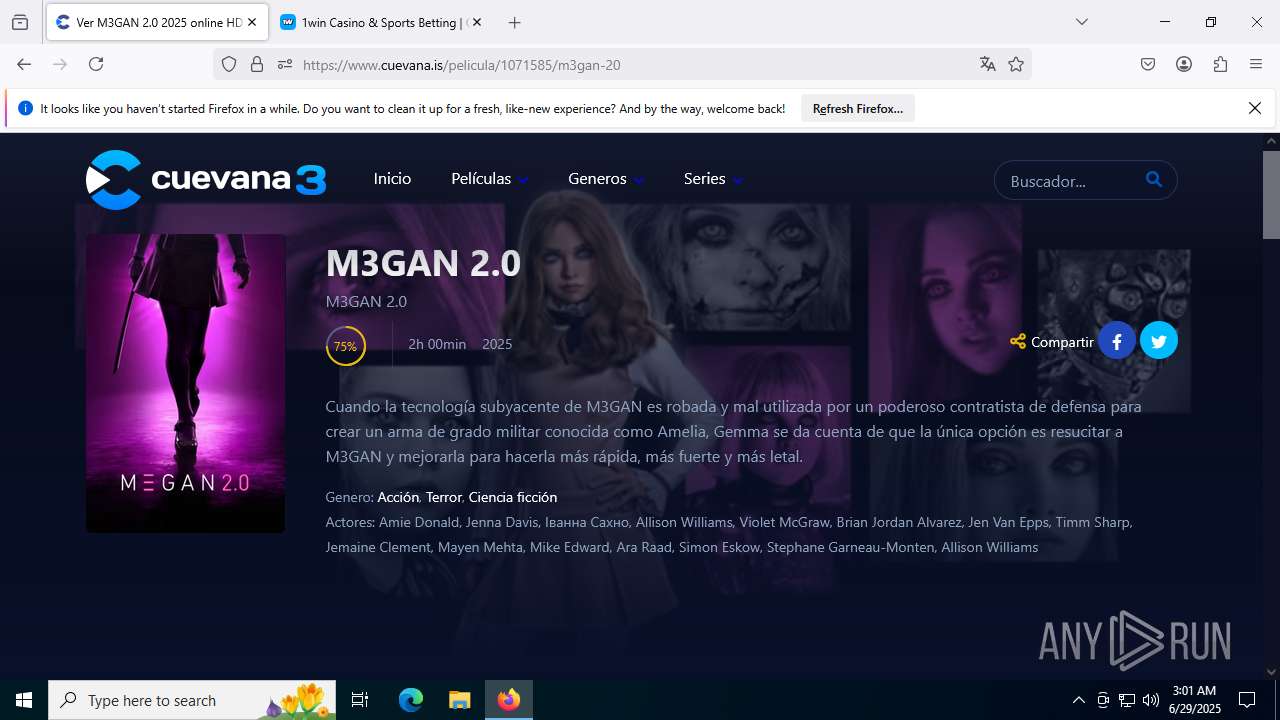Translate this page using the translate icon
The height and width of the screenshot is (720, 1280).
tap(988, 64)
